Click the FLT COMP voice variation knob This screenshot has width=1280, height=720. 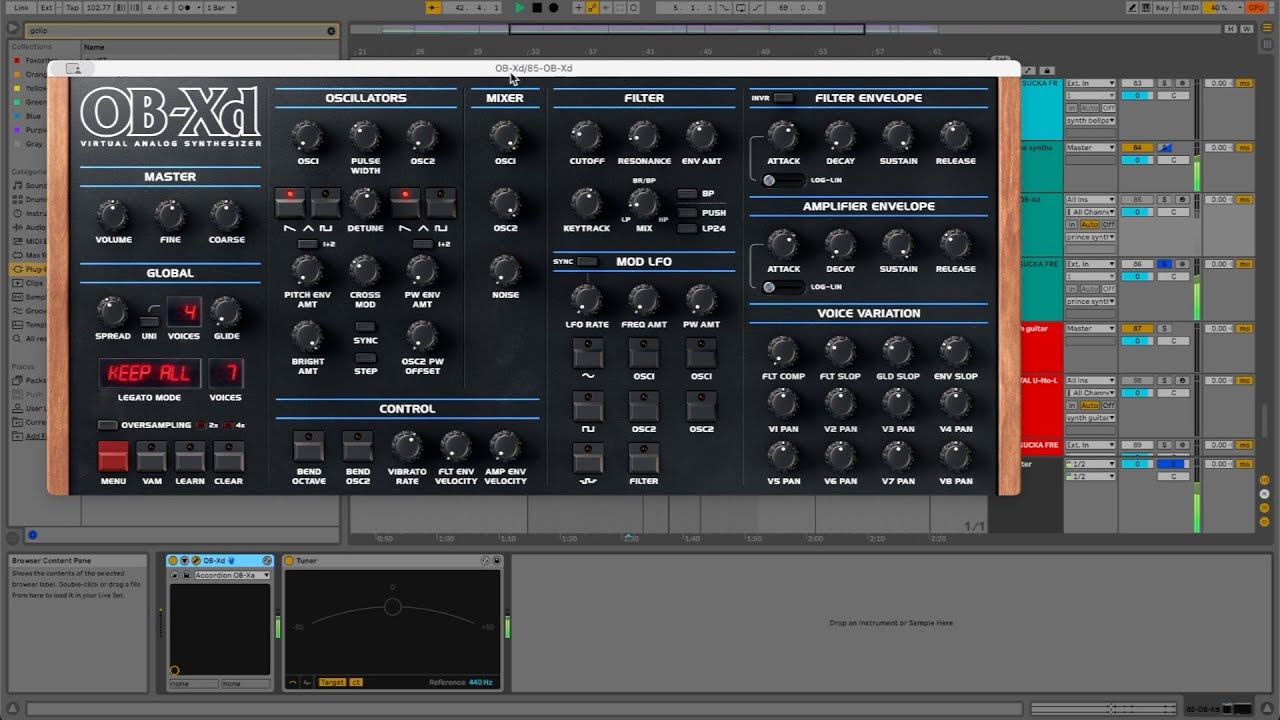783,351
